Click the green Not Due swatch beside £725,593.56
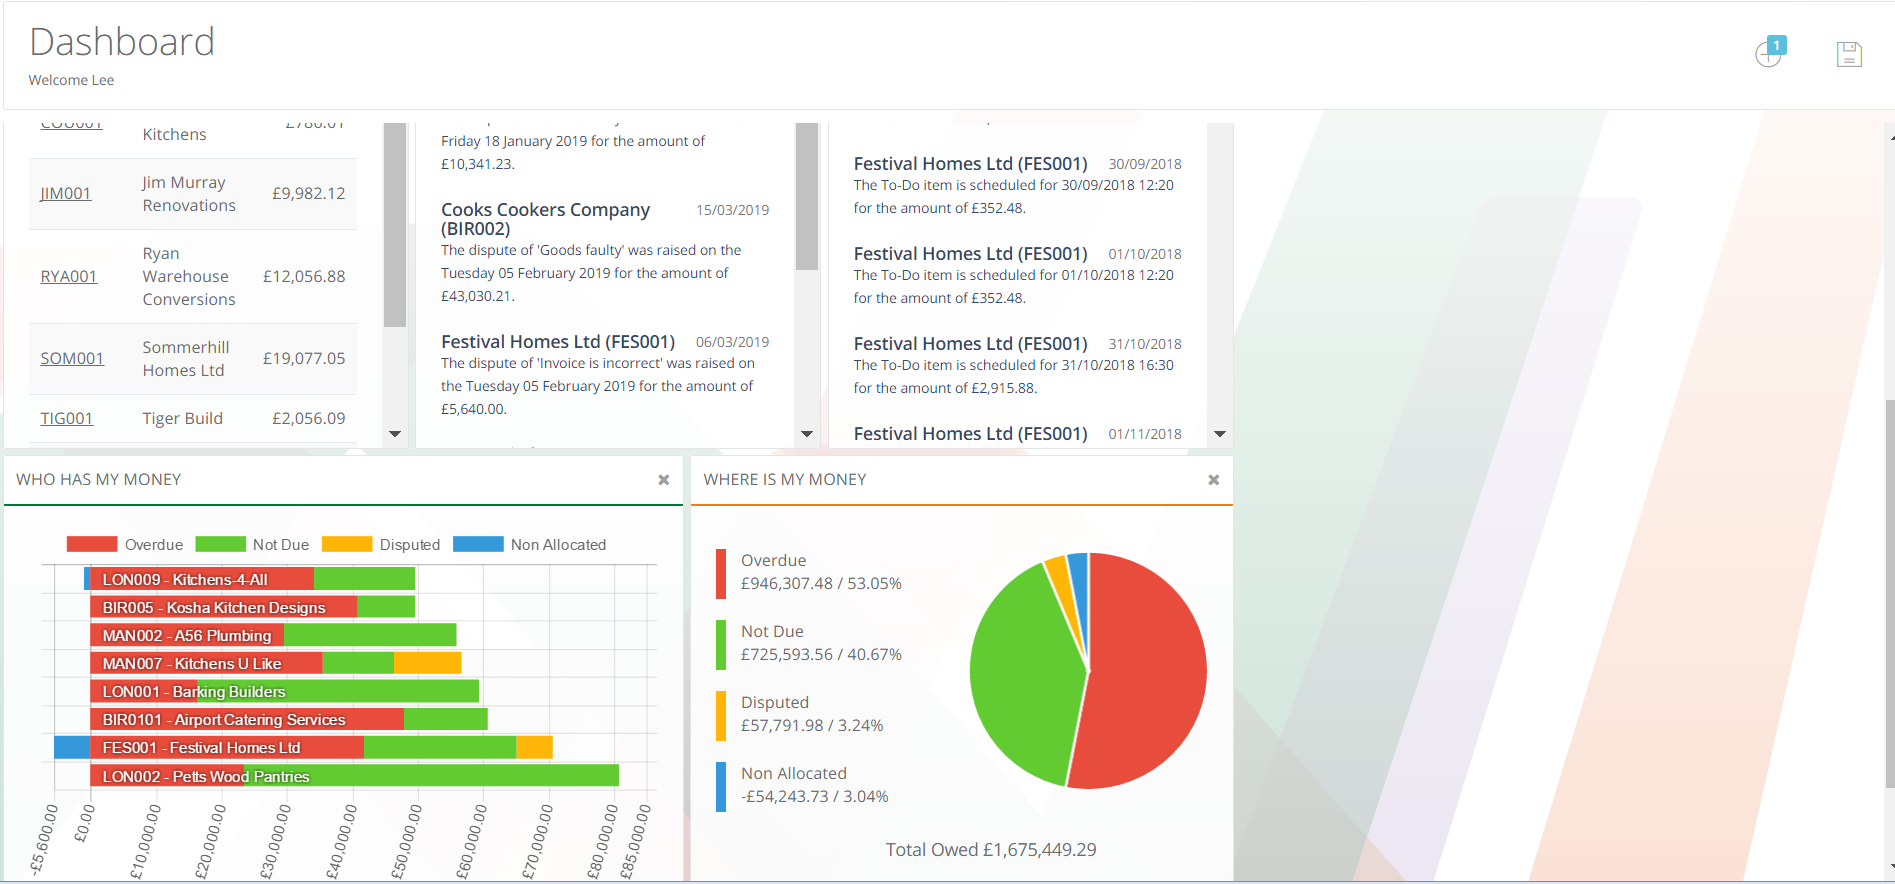 [x=721, y=644]
